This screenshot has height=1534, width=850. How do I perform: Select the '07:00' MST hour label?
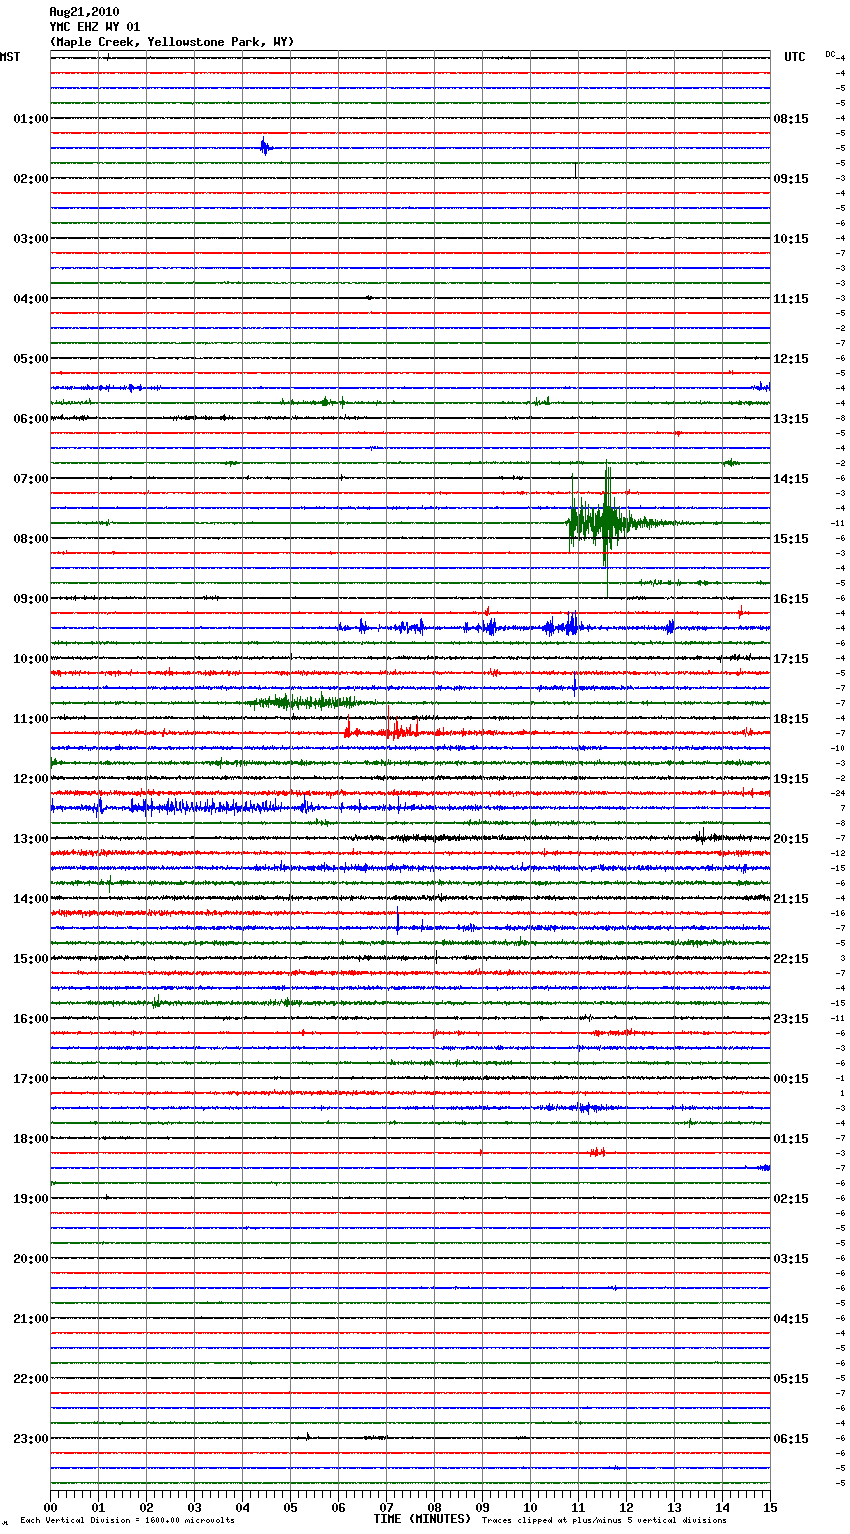(x=31, y=479)
